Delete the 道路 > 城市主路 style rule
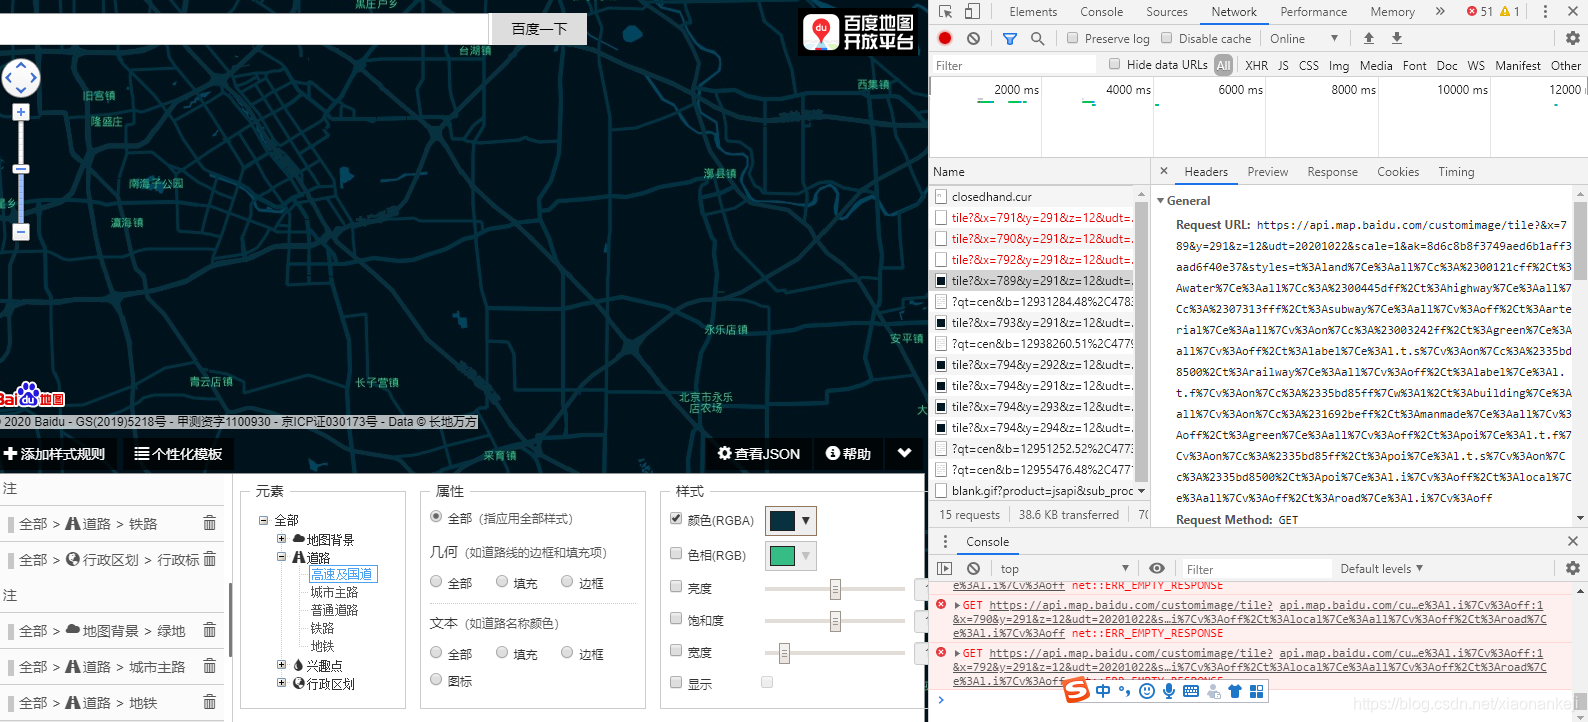1588x722 pixels. pos(209,666)
